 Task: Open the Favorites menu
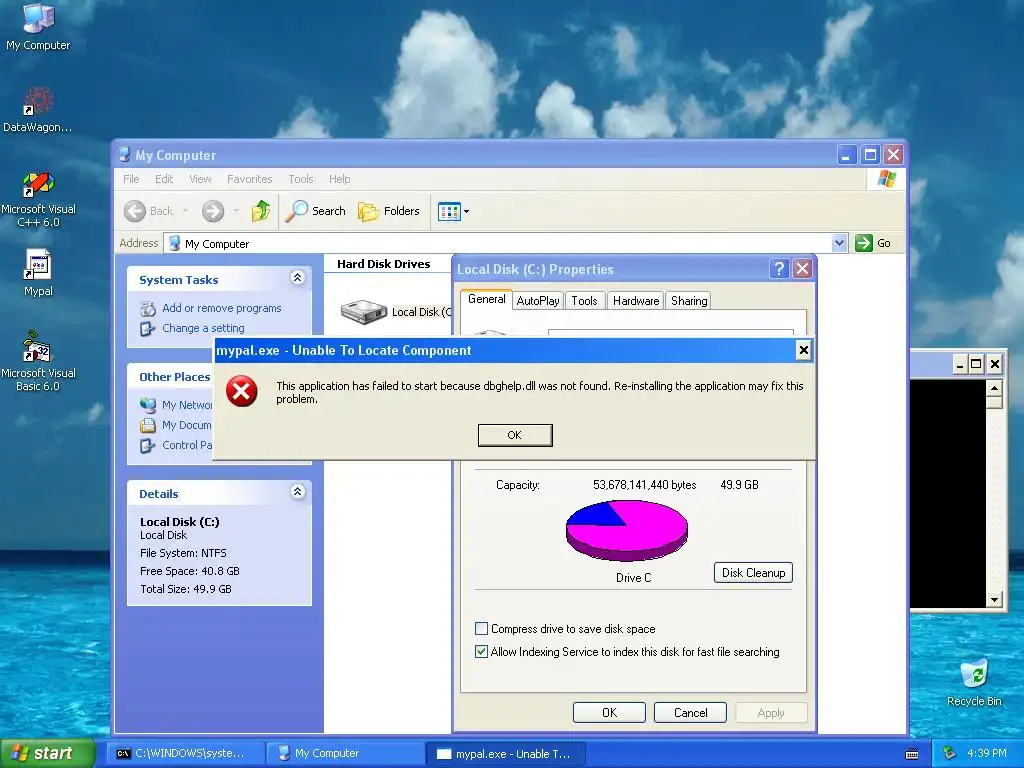(x=249, y=179)
